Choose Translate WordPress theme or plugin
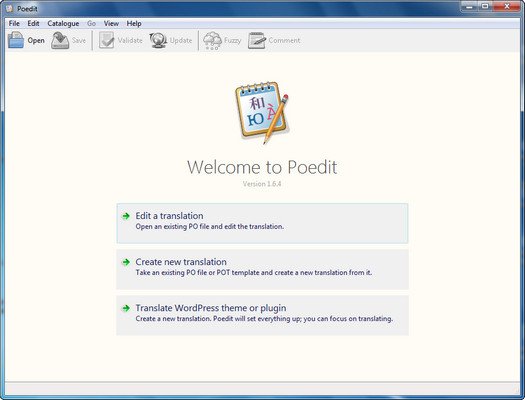525x400 pixels. [x=262, y=315]
